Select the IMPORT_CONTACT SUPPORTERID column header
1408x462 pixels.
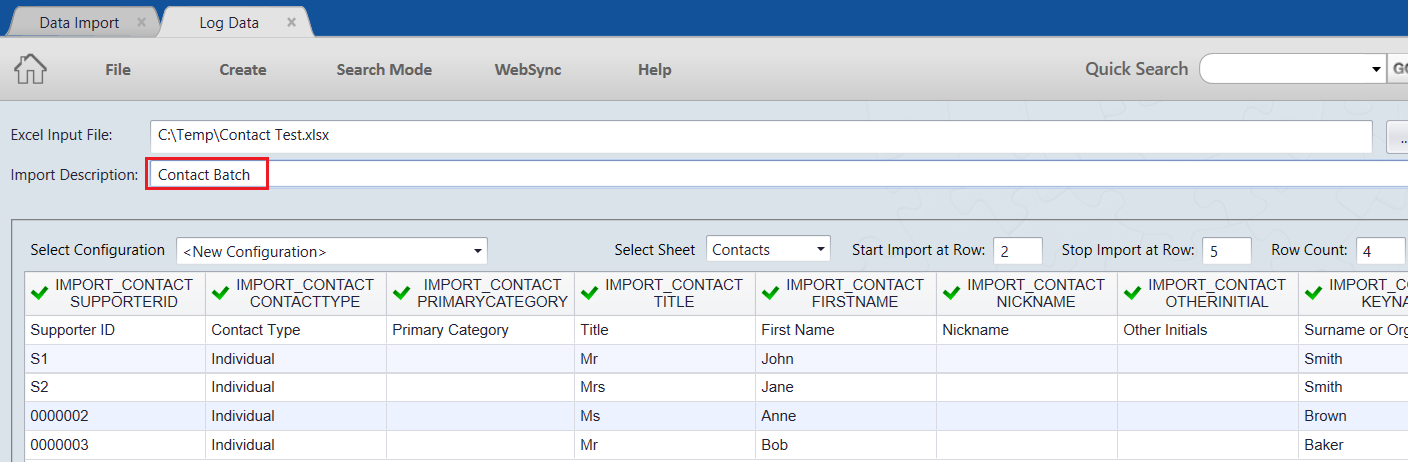[115, 293]
